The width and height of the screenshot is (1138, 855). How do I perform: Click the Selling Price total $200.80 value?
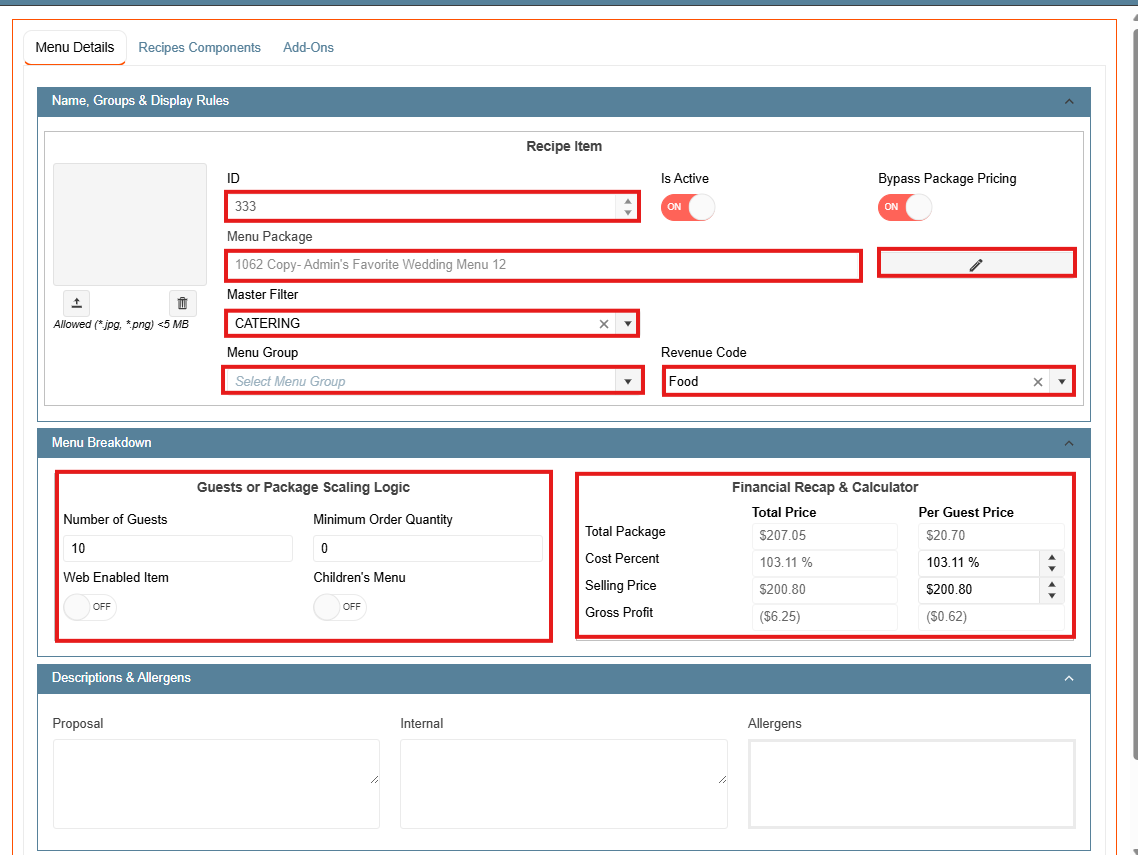pos(824,590)
